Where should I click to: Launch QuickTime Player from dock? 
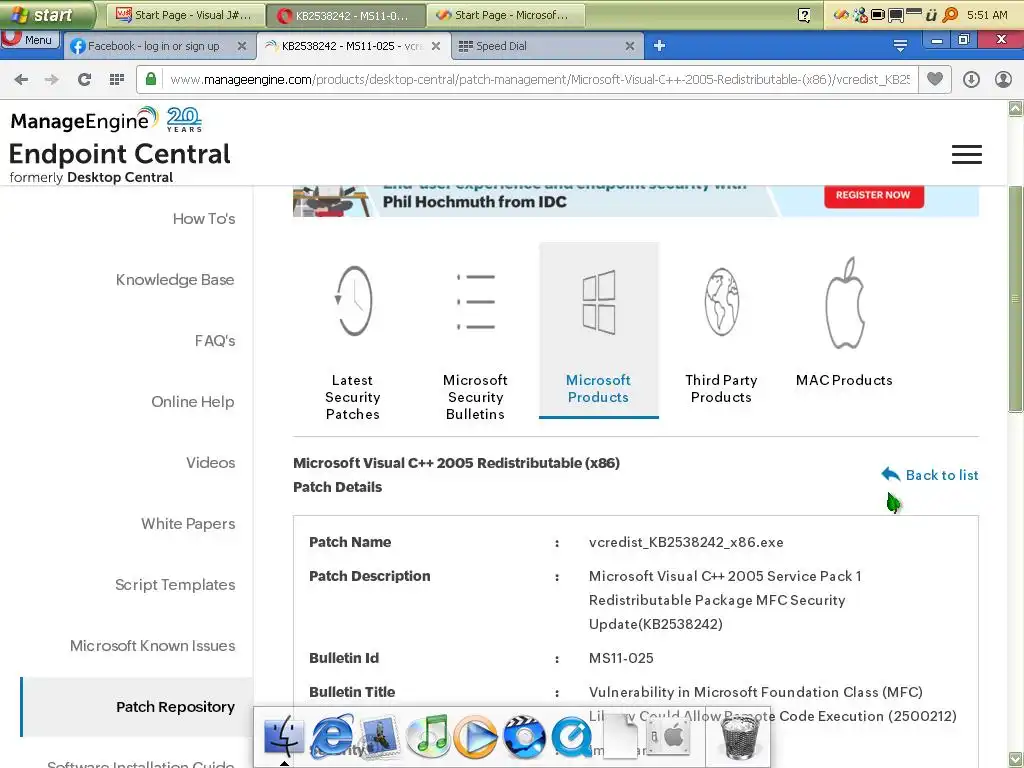click(x=571, y=738)
